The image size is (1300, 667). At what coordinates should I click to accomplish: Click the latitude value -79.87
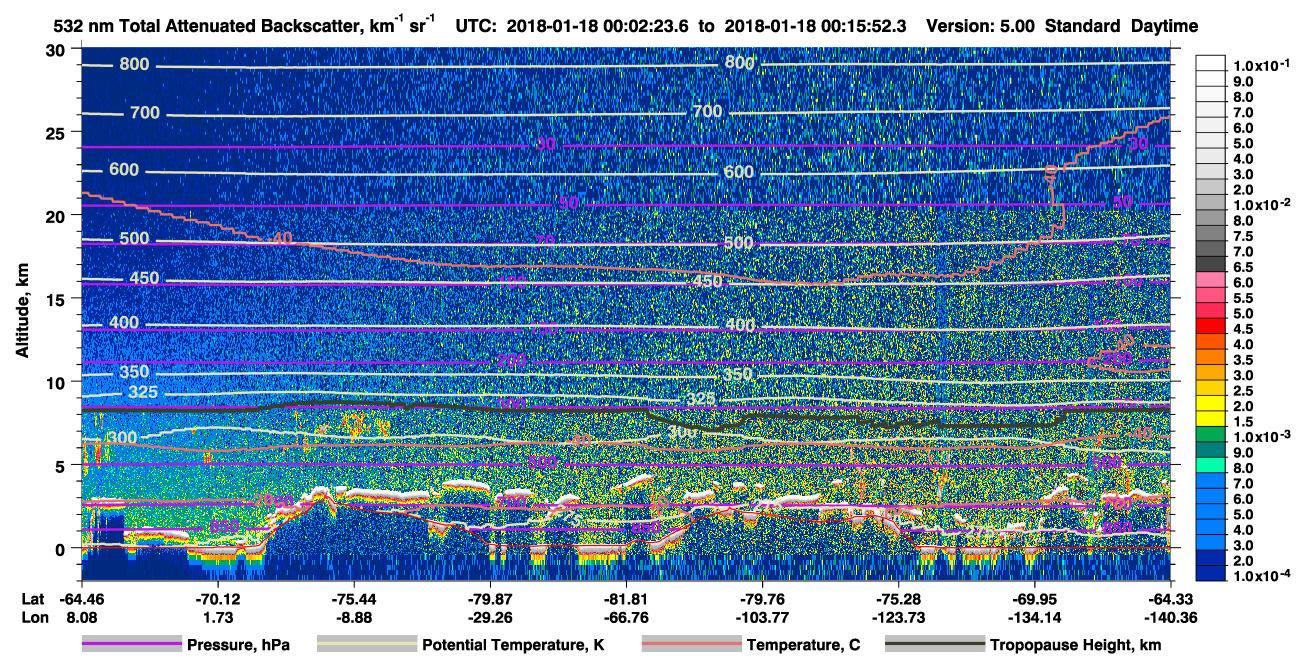pyautogui.click(x=490, y=599)
